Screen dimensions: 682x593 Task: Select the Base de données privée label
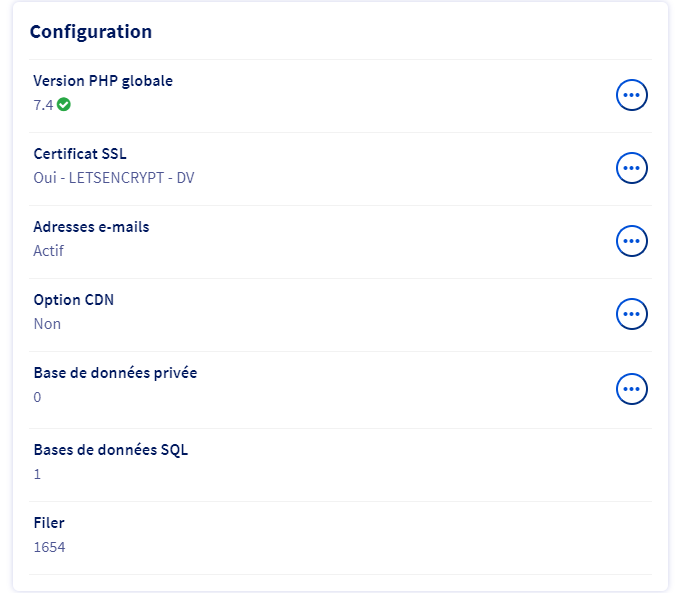click(x=115, y=373)
